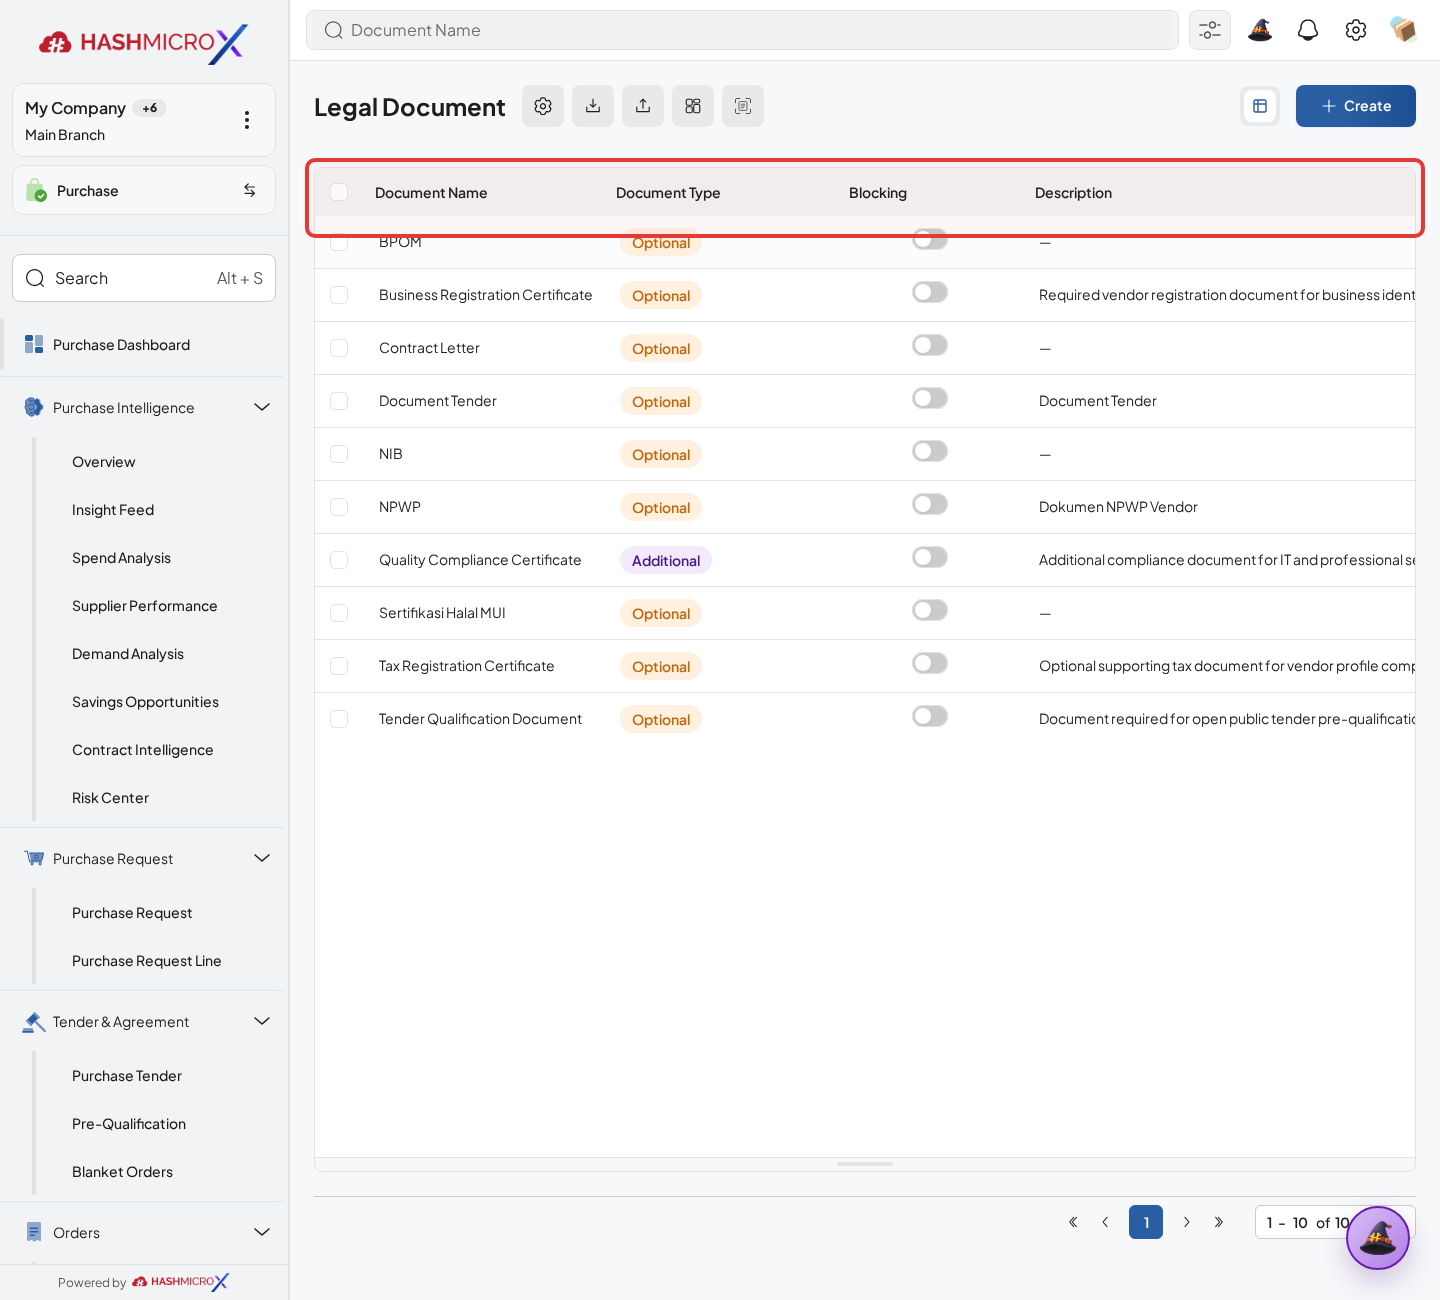Select page 1 in the pagination
The image size is (1440, 1300).
pos(1146,1222)
